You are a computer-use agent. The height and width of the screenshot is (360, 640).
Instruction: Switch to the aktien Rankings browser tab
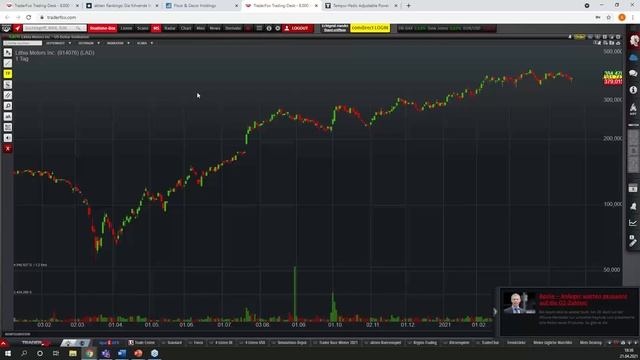[x=121, y=6]
